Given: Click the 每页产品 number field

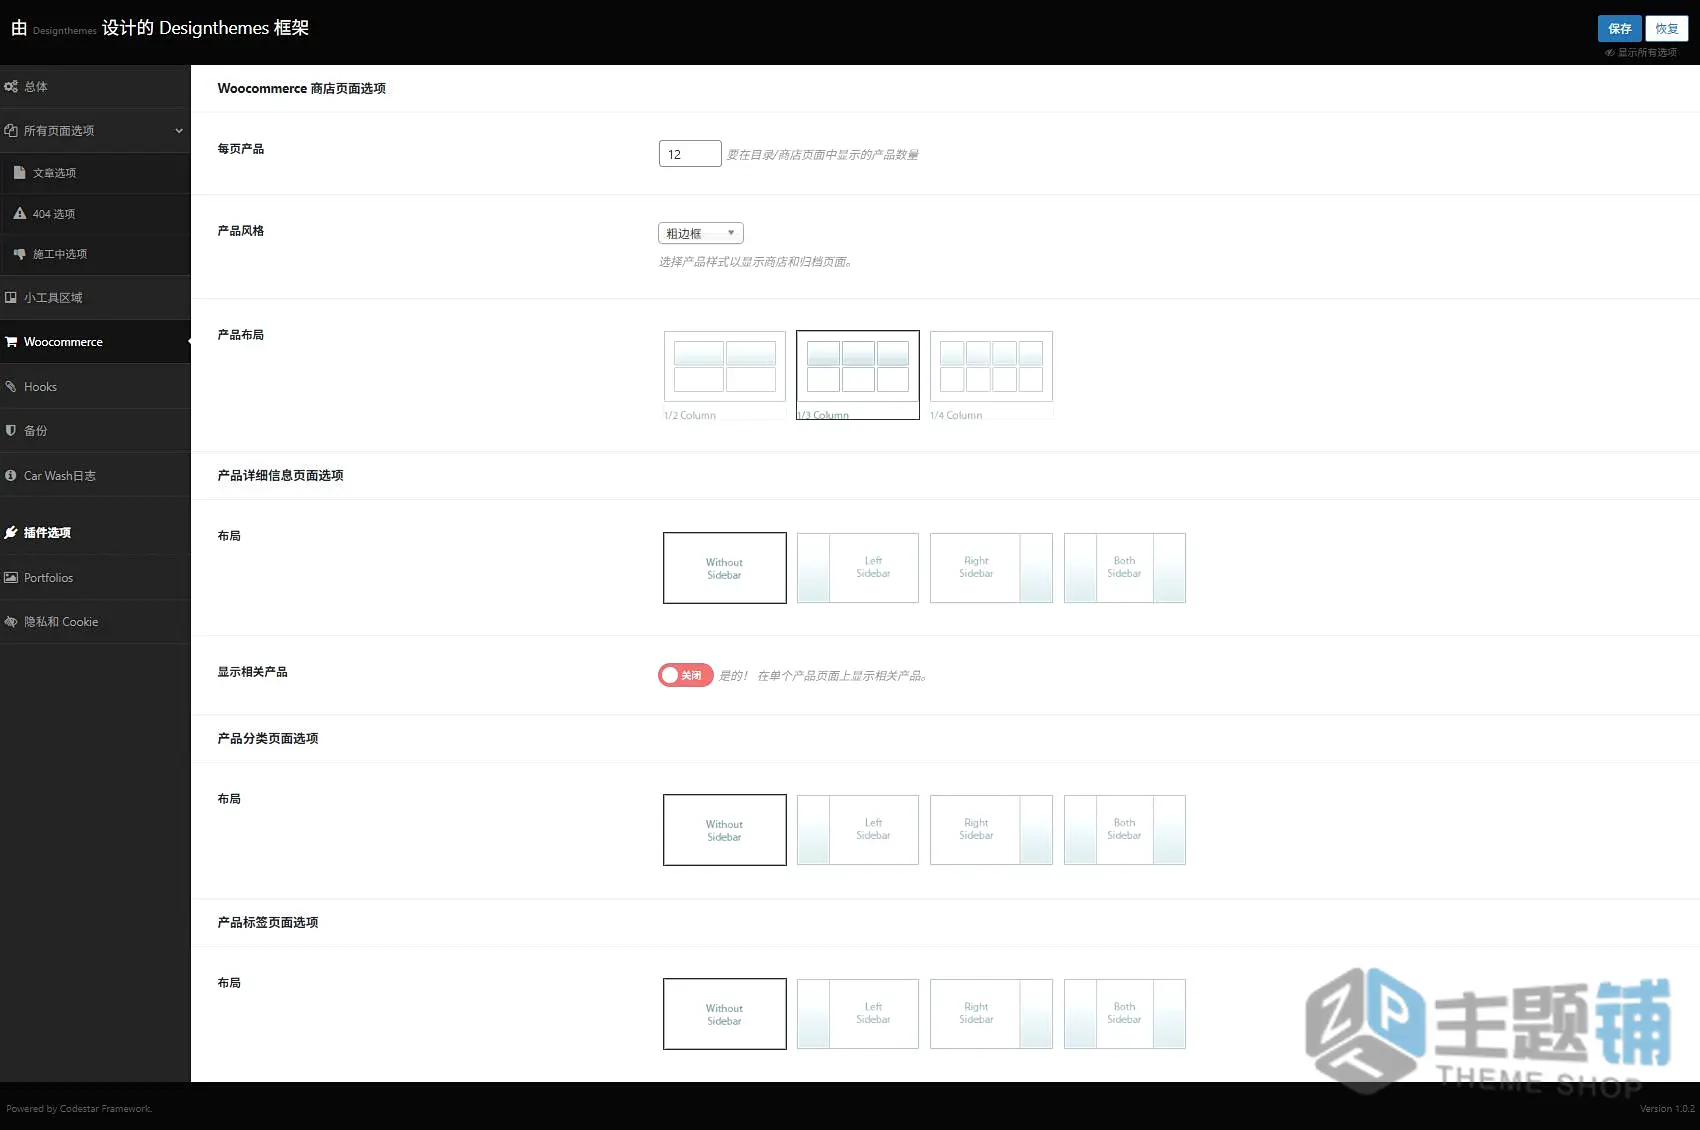Looking at the screenshot, I should pos(690,154).
